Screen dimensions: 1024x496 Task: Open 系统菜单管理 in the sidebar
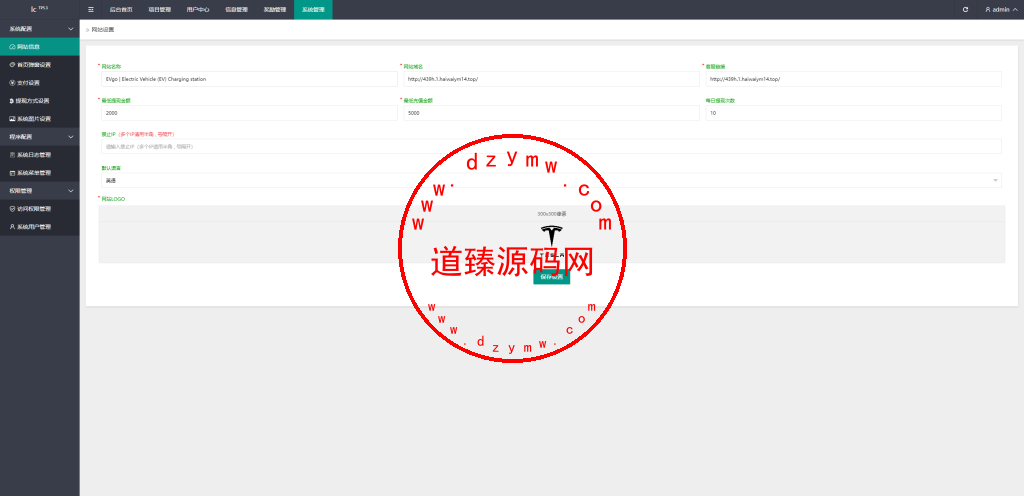(40, 173)
